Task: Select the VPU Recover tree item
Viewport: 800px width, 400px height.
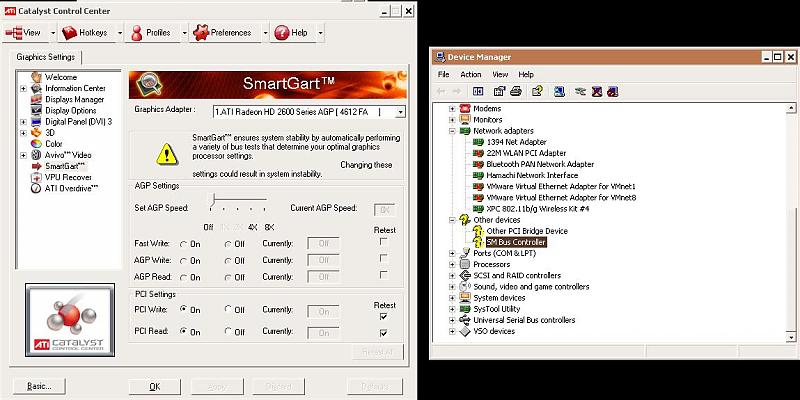Action: pyautogui.click(x=68, y=177)
